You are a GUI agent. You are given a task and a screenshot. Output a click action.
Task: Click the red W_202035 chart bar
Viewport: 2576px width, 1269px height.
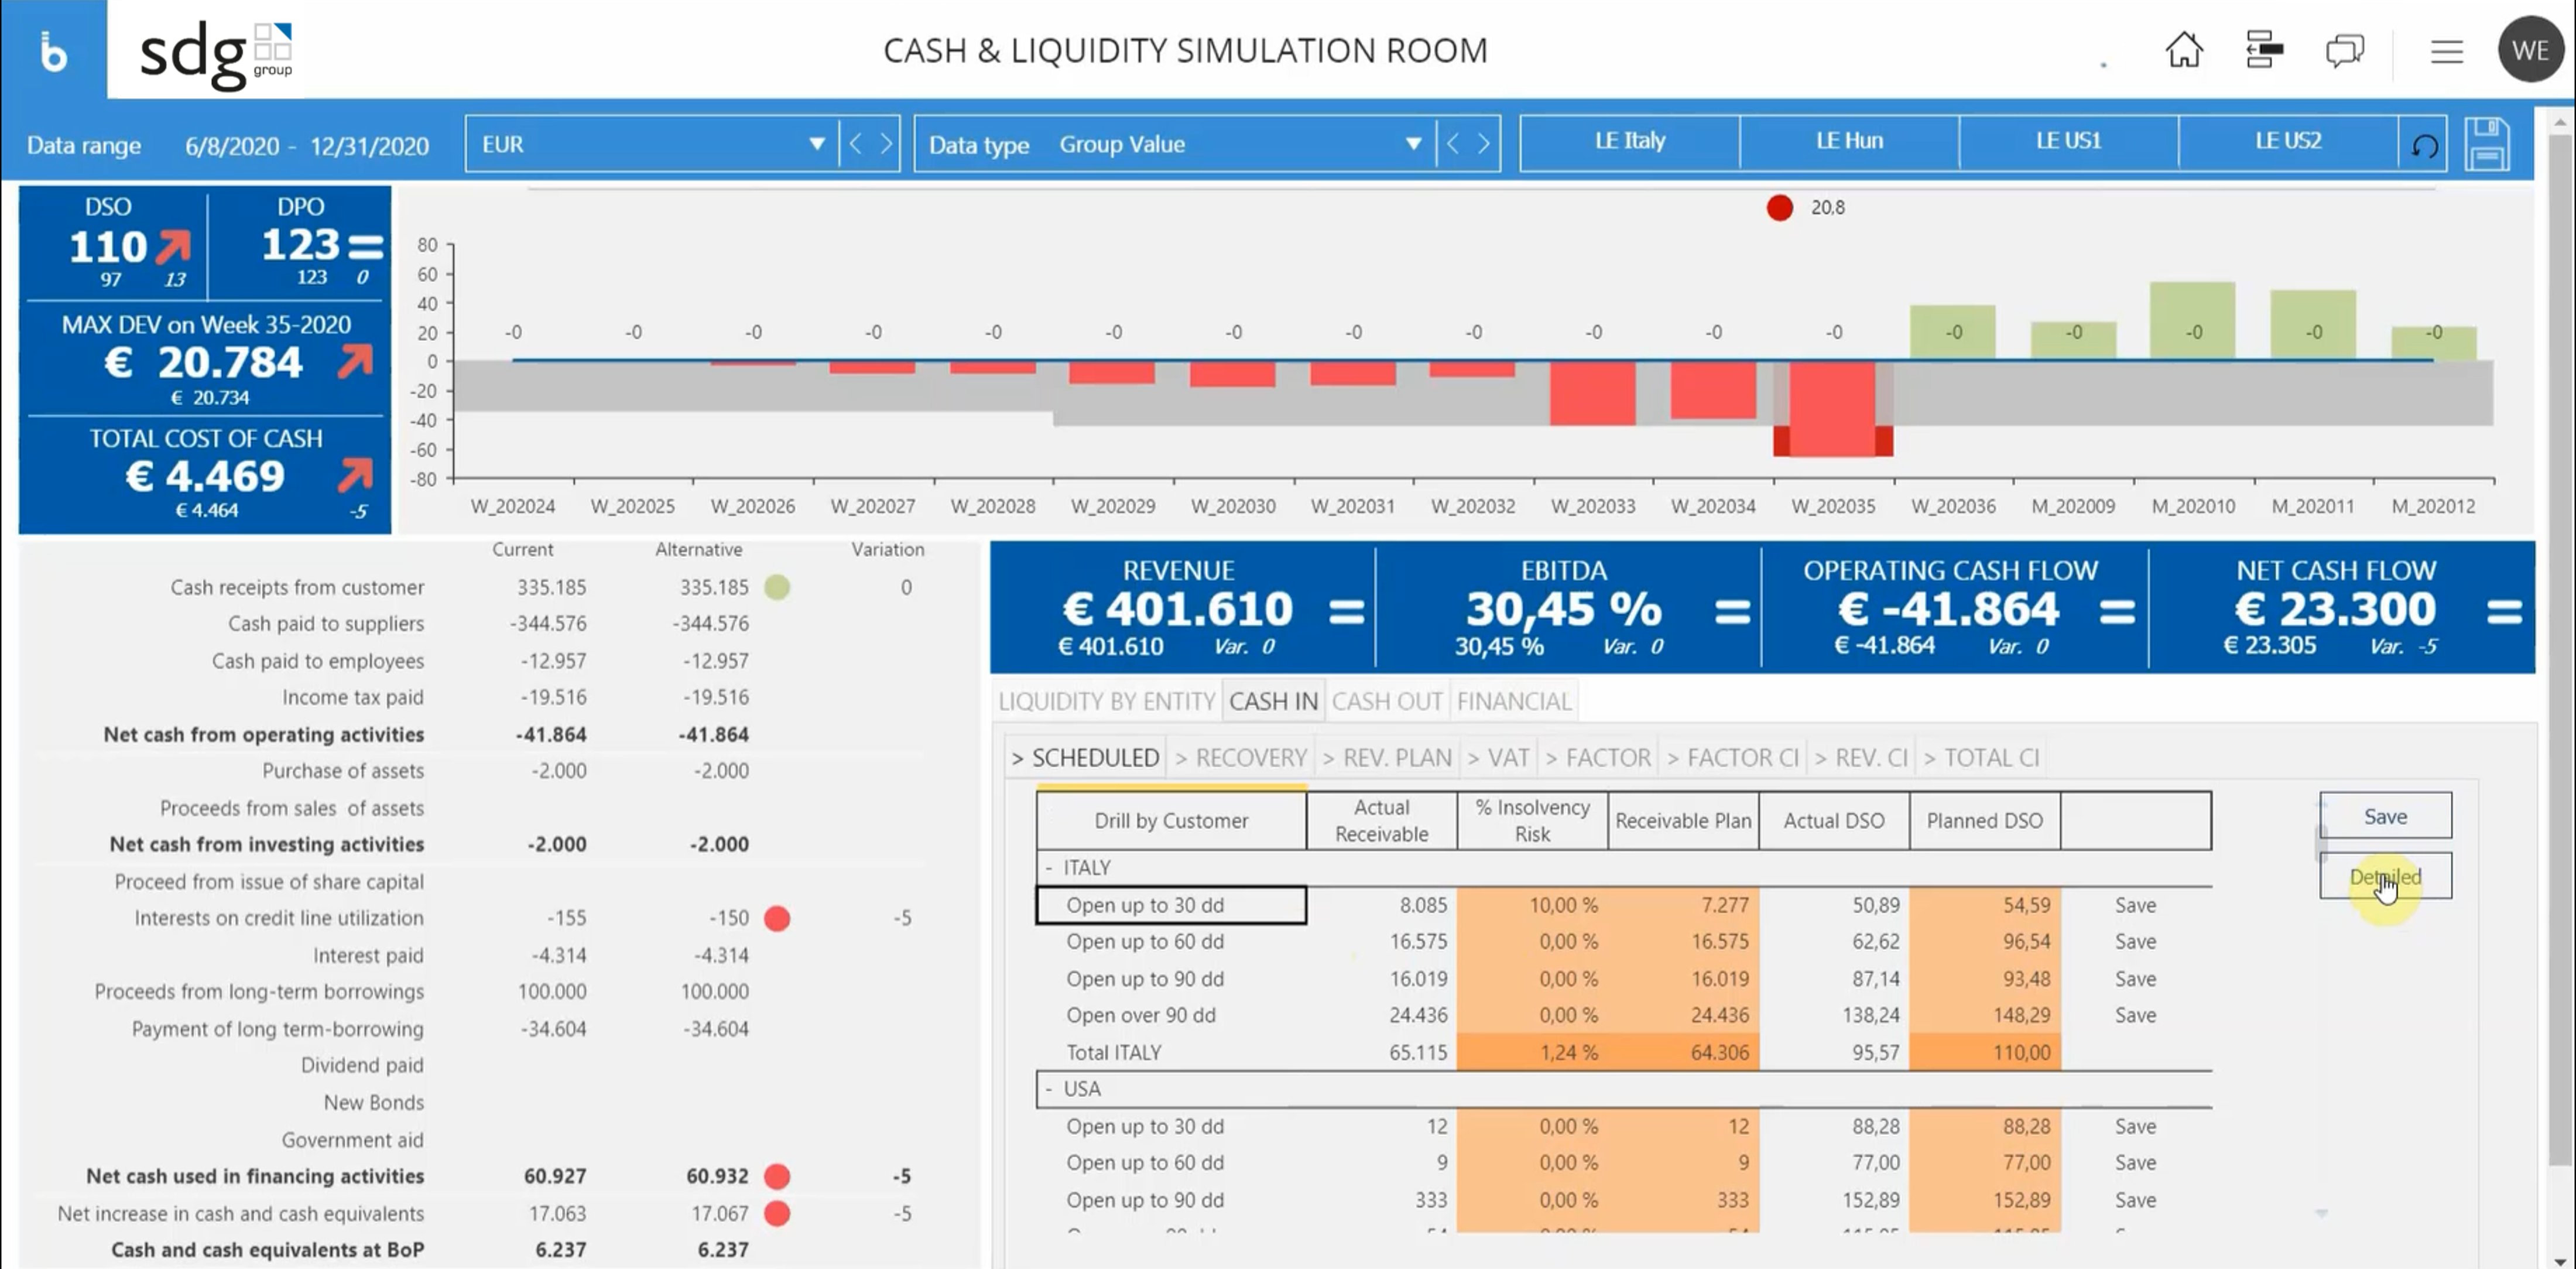click(1832, 408)
